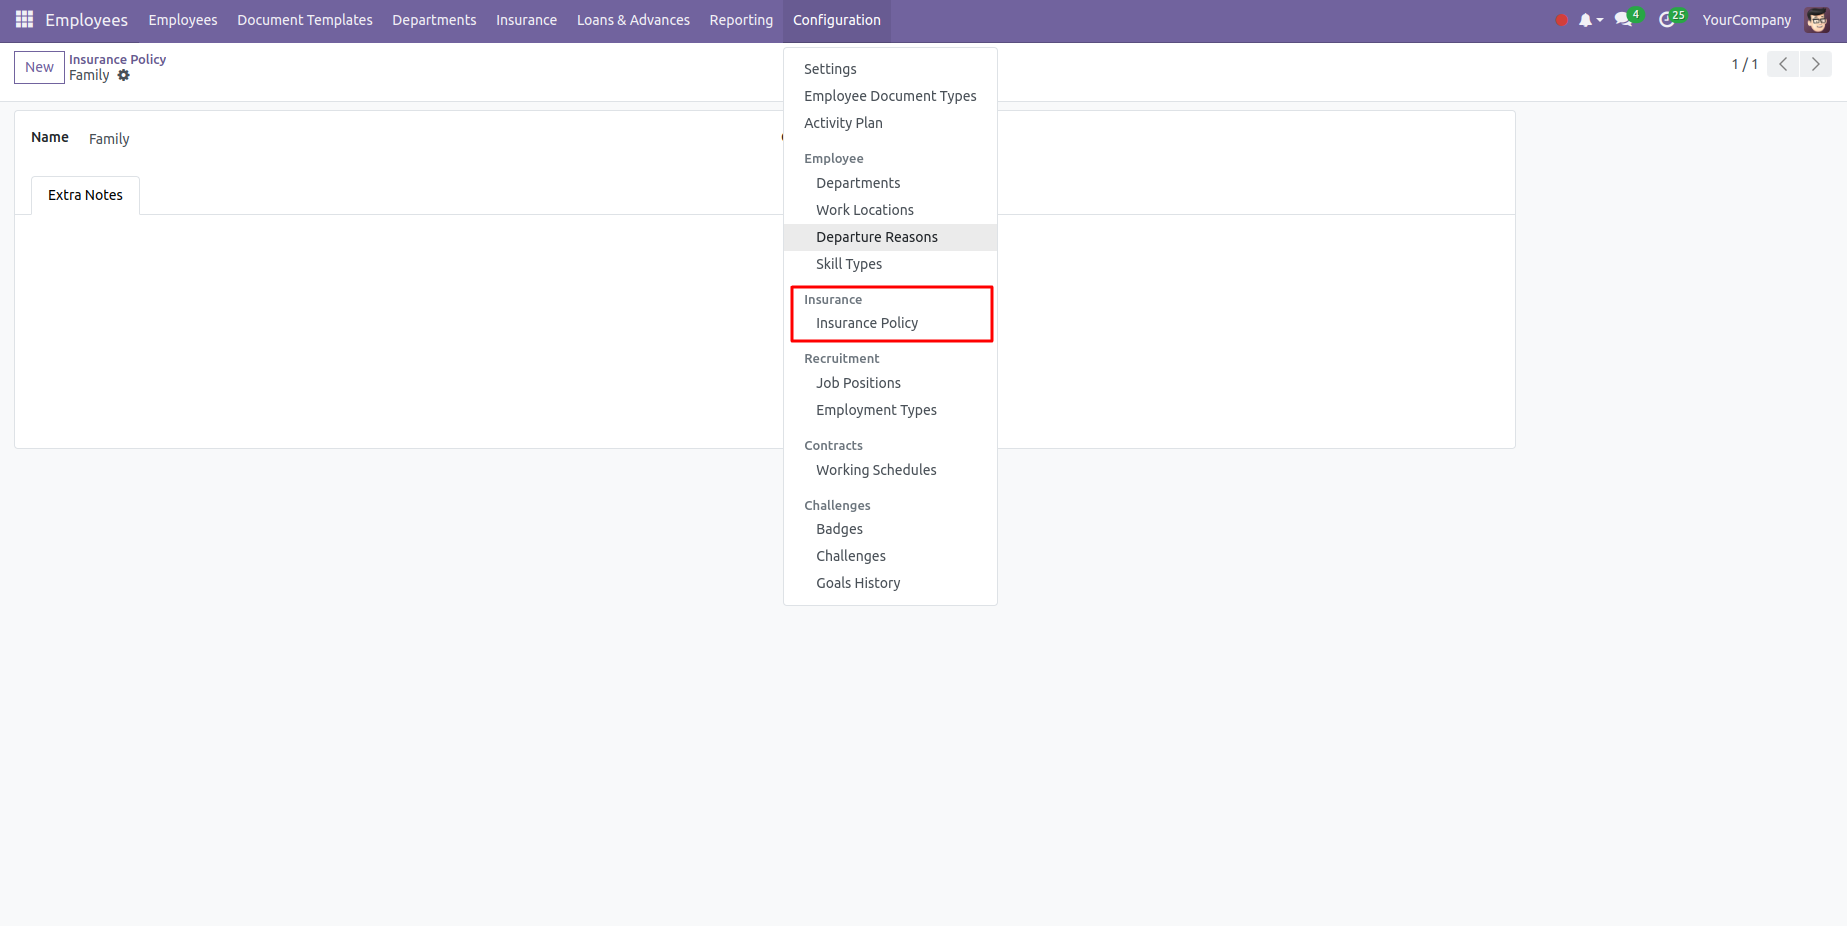Image resolution: width=1847 pixels, height=926 pixels.
Task: Open the Employees top menu
Action: tap(183, 20)
